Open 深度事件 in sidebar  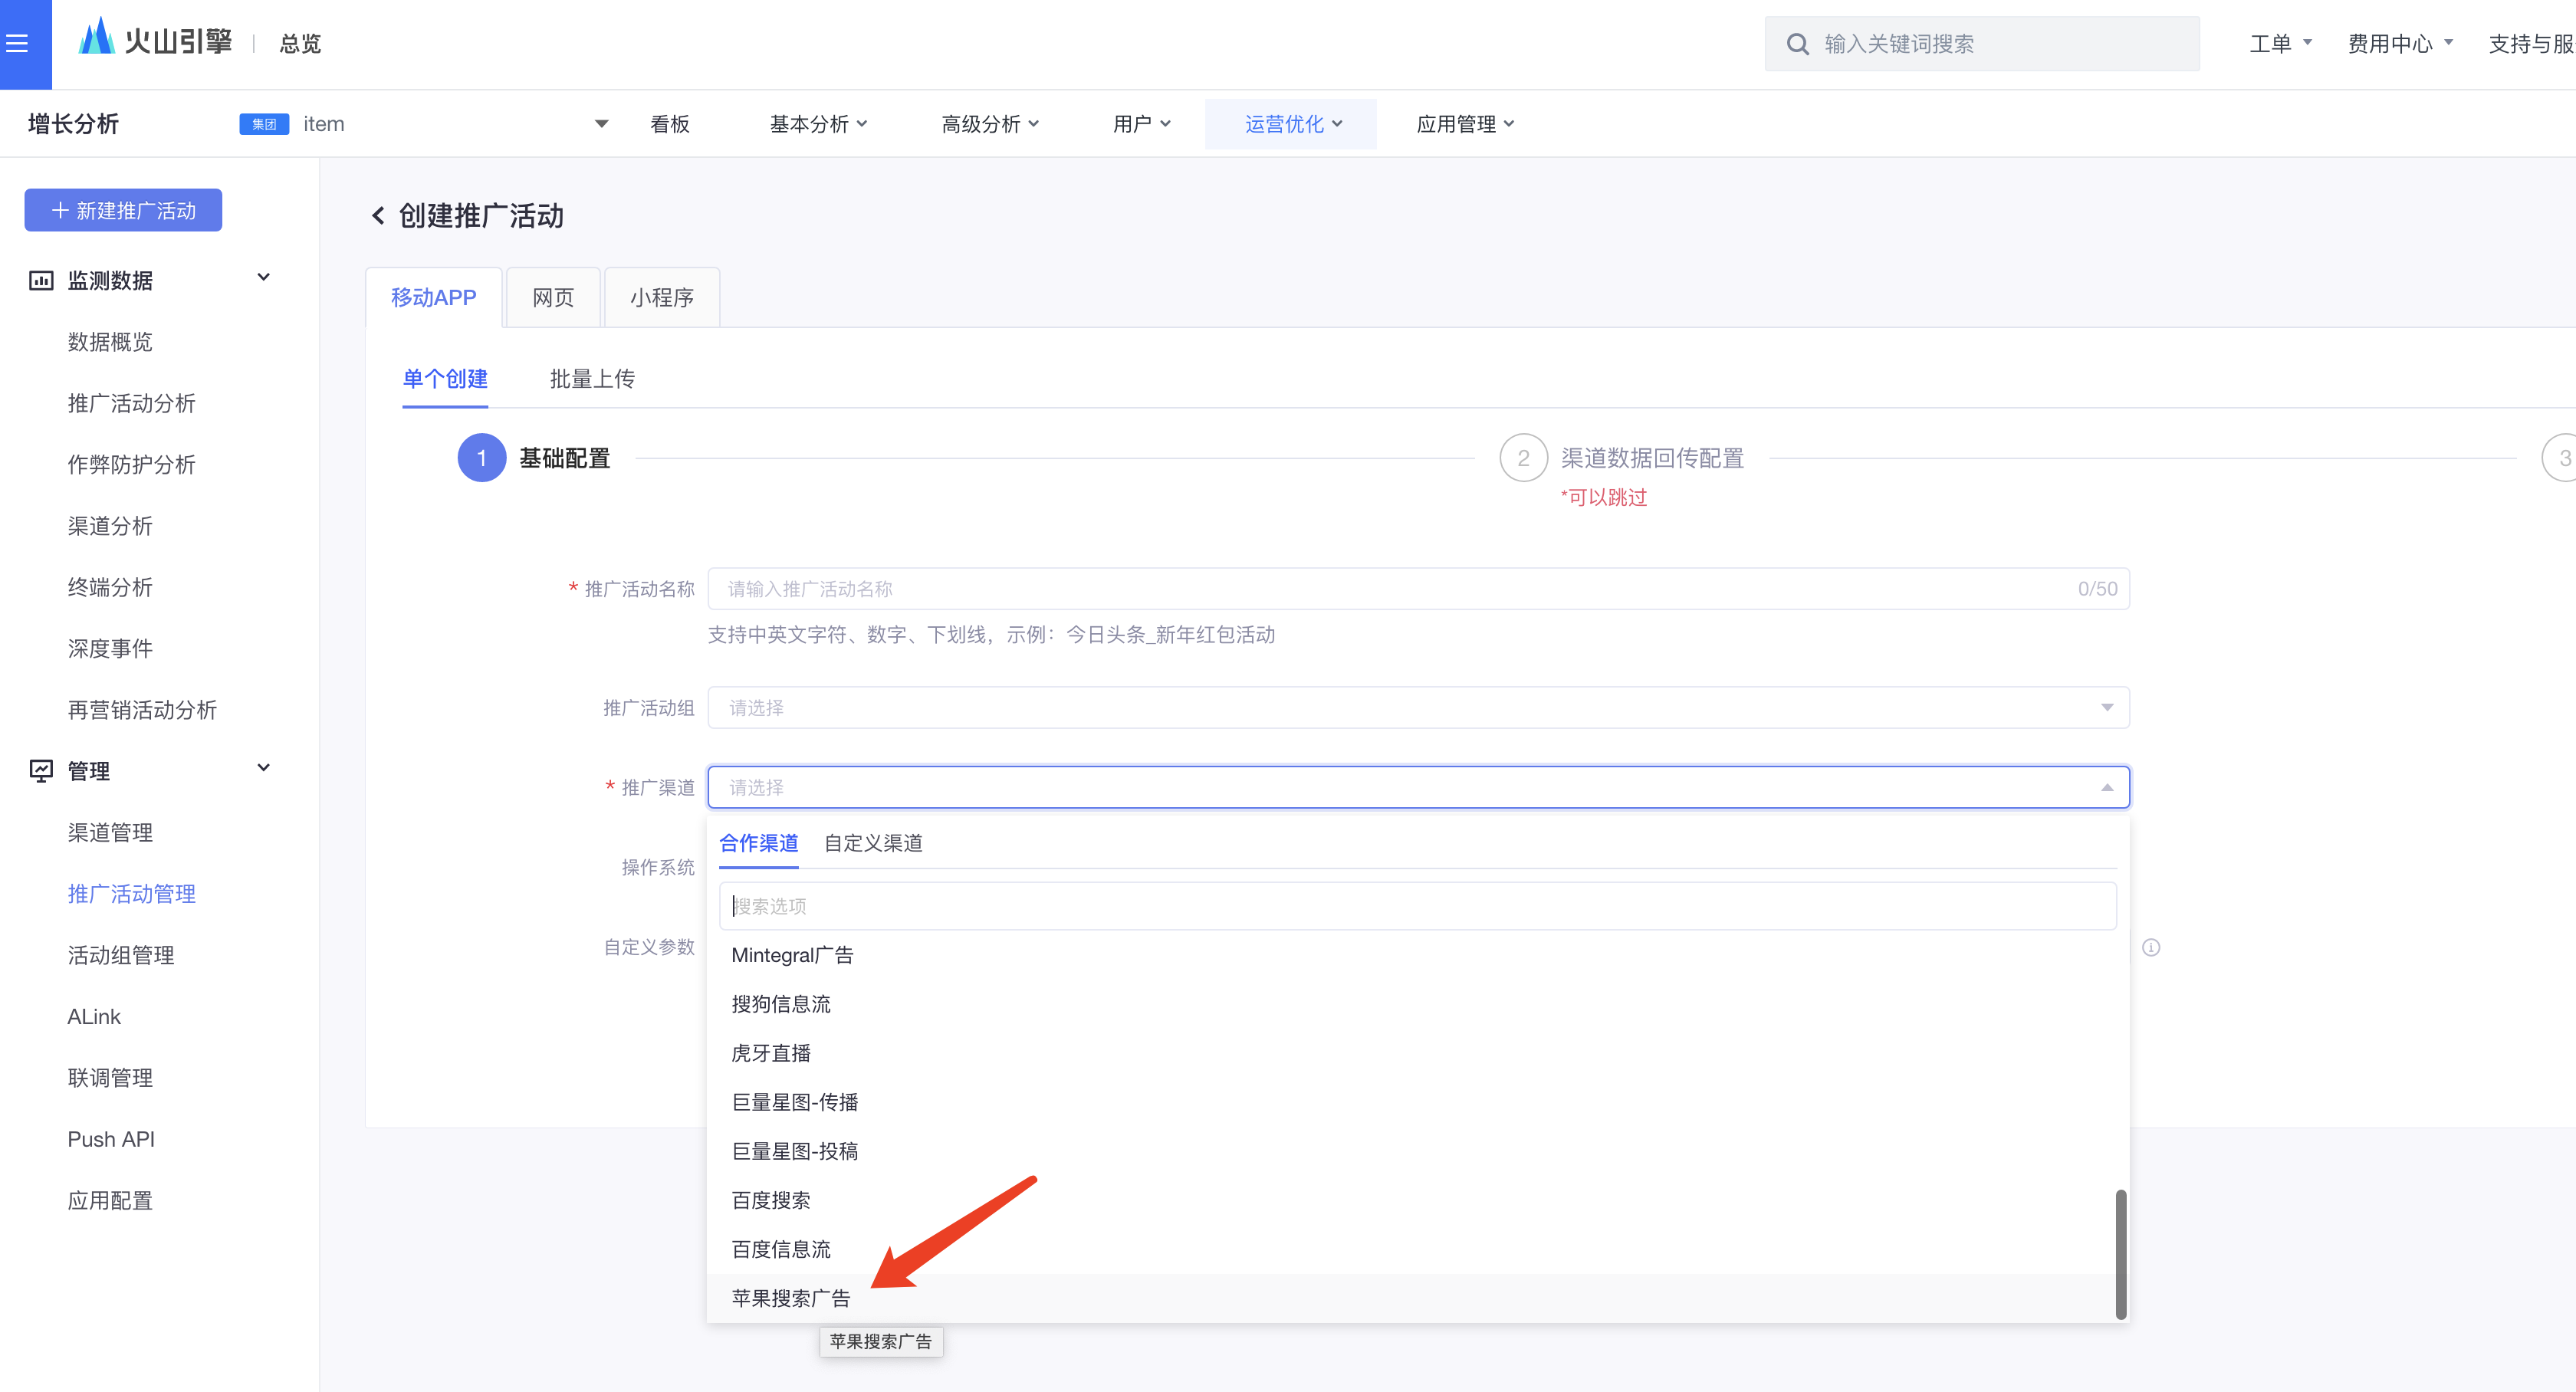pyautogui.click(x=110, y=648)
